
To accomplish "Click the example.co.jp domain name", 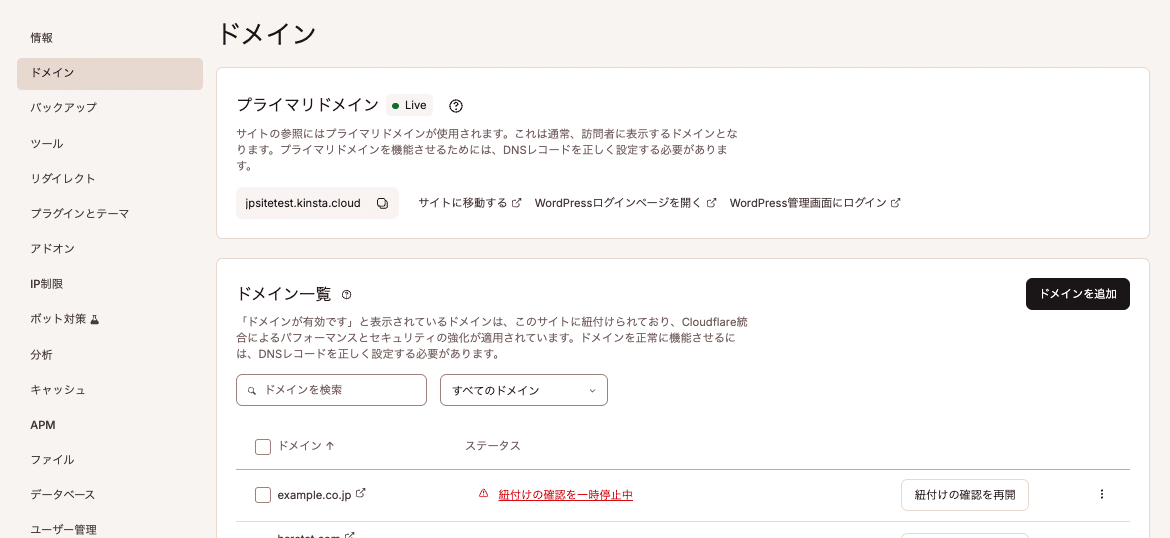I will click(x=314, y=495).
